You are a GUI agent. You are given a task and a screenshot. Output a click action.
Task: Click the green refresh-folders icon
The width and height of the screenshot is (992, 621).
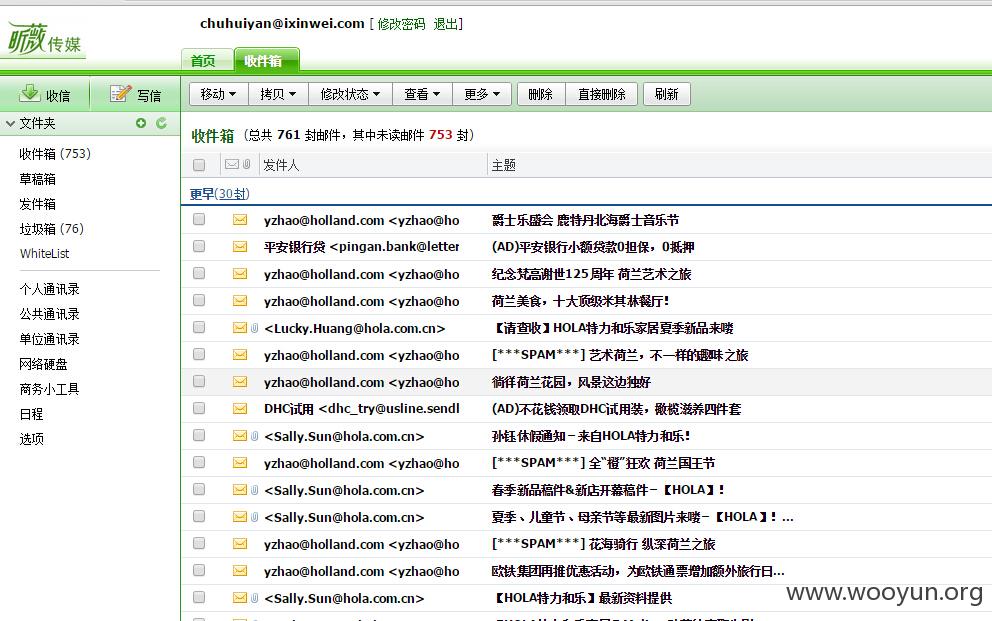click(161, 123)
